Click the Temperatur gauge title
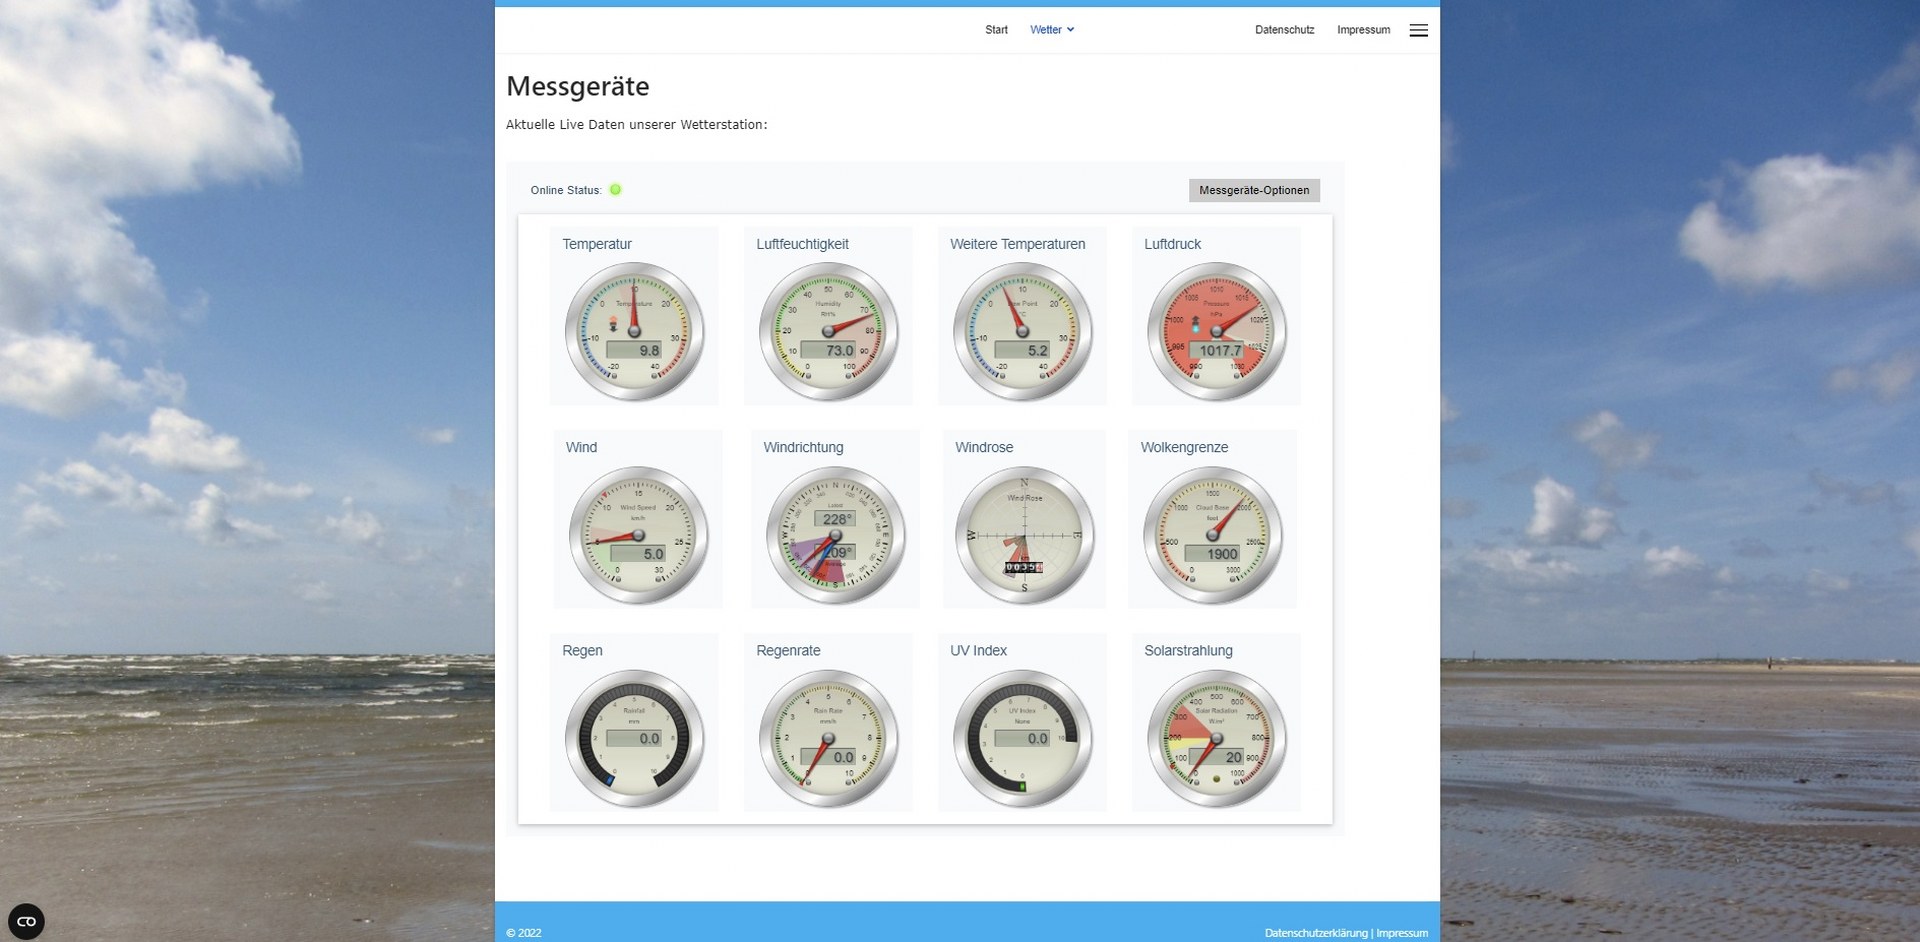 click(x=597, y=244)
